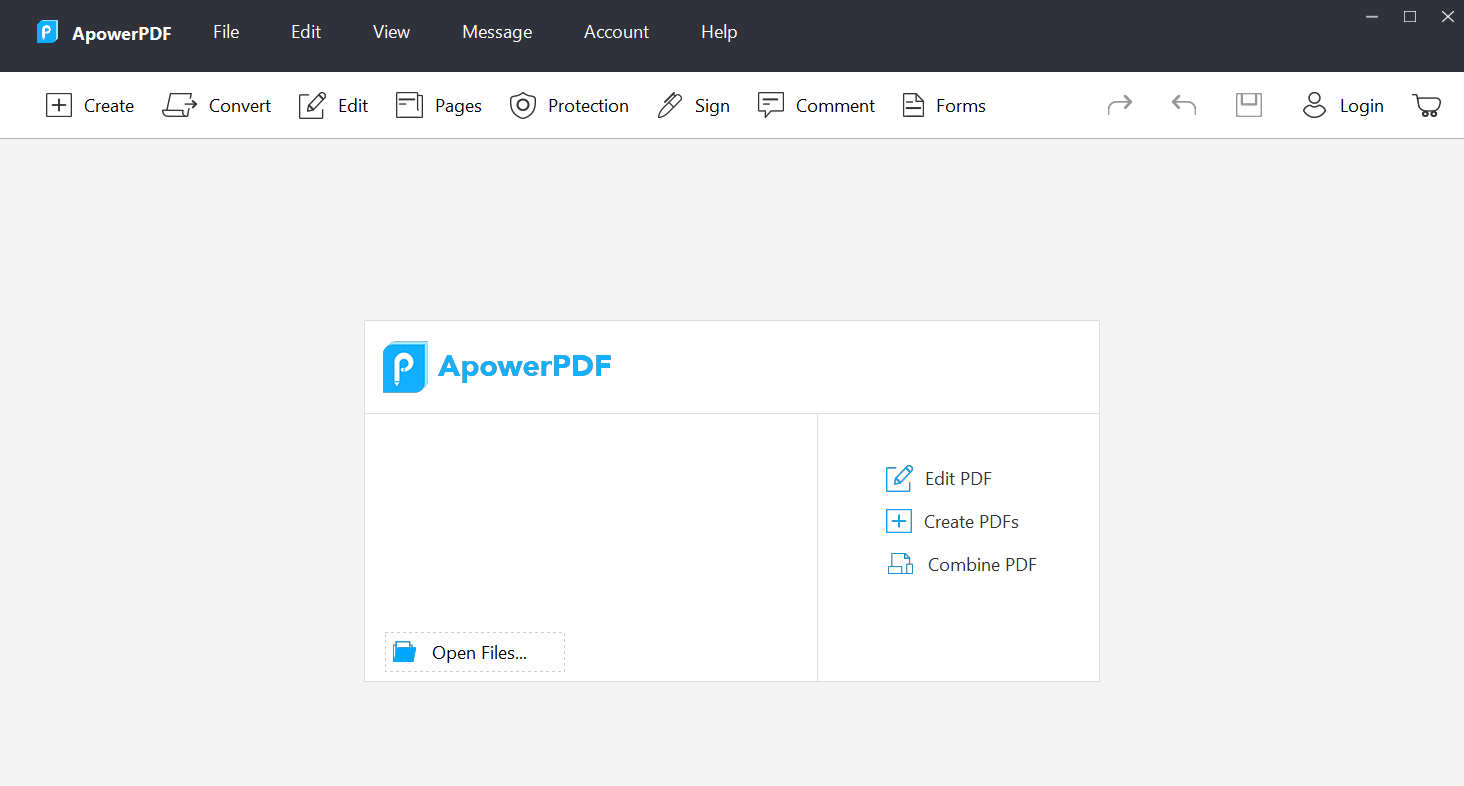
Task: Open the Message menu
Action: 497,32
